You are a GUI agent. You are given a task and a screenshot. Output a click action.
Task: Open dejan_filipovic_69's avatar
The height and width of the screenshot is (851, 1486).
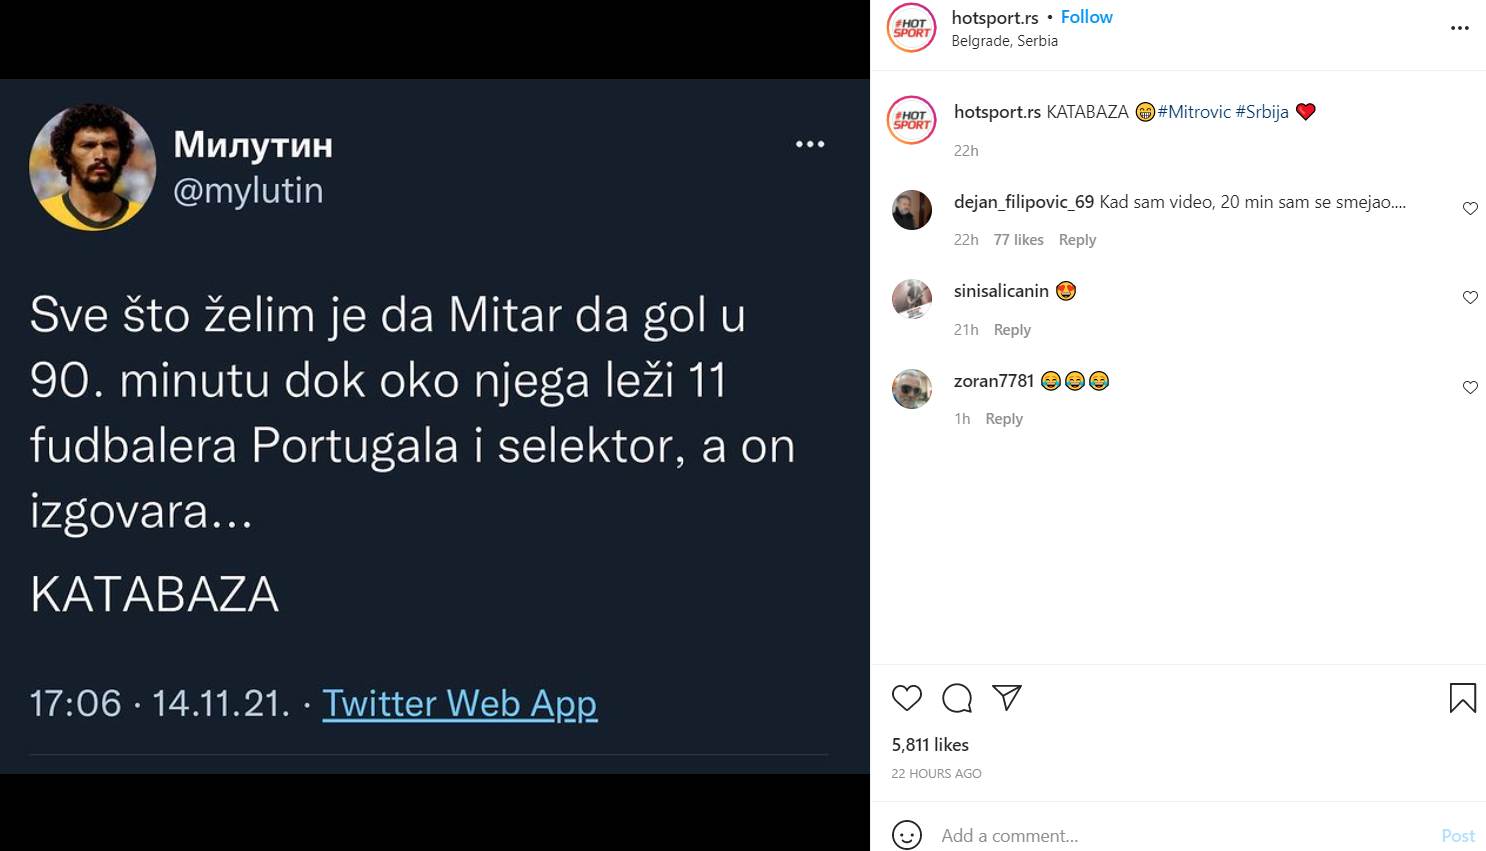(x=912, y=210)
